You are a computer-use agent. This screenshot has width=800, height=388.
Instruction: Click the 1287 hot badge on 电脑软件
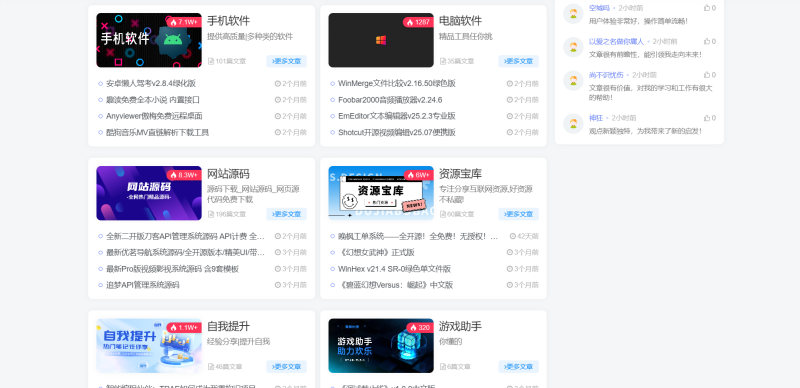pos(418,22)
